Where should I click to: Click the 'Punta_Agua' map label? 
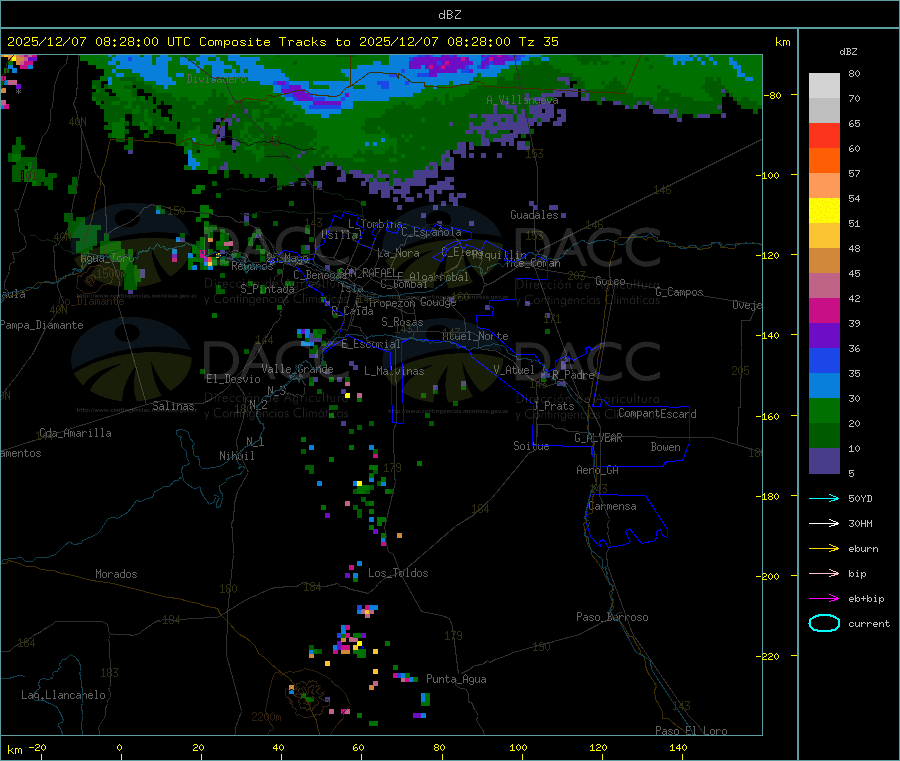pos(456,679)
